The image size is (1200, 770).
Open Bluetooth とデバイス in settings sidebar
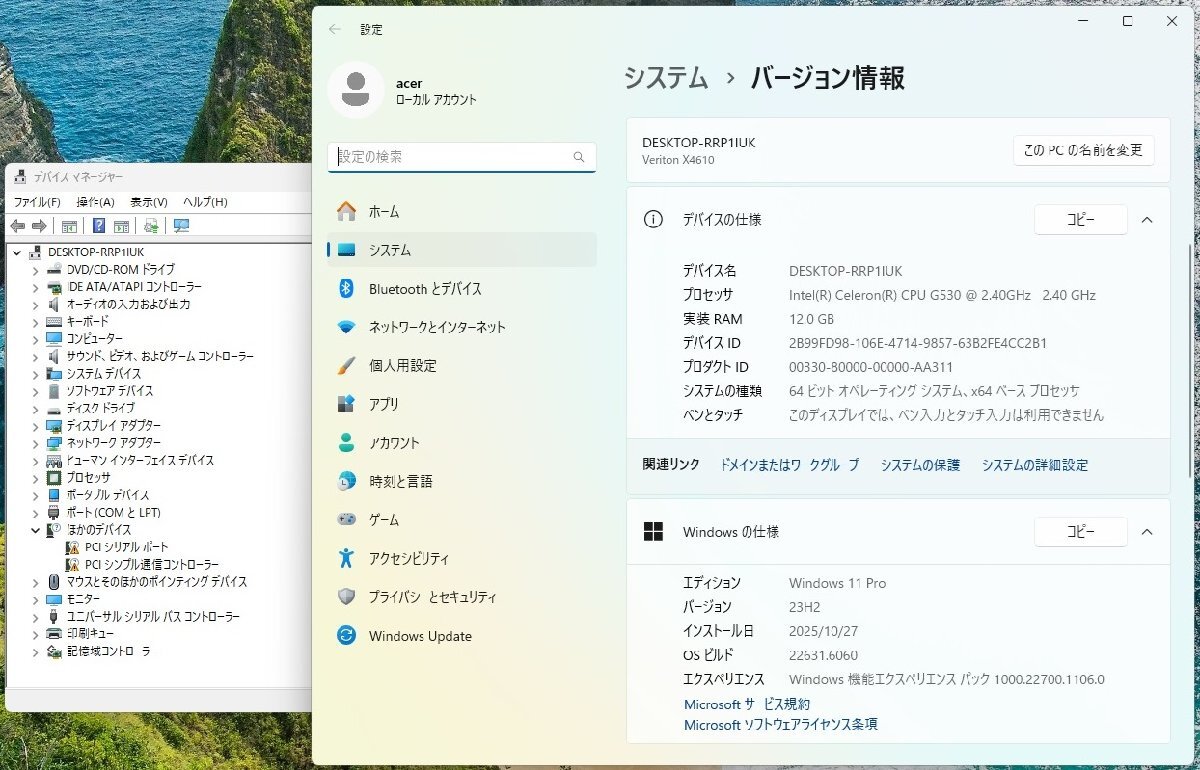[425, 289]
